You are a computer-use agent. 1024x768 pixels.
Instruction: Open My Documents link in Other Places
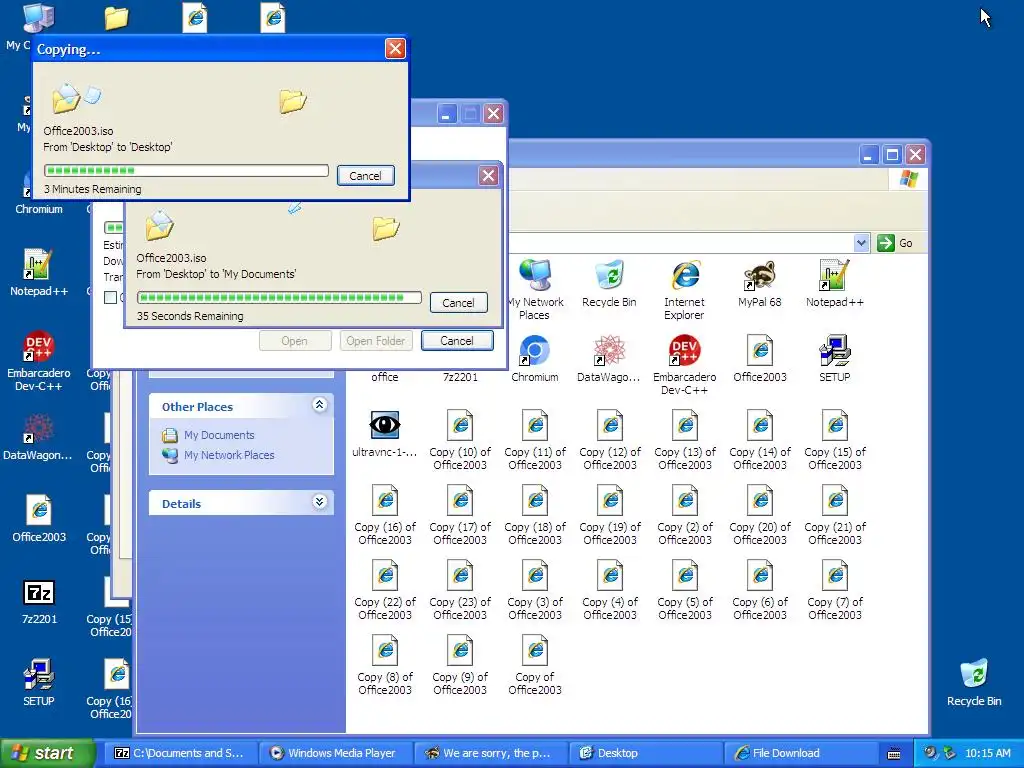[219, 435]
